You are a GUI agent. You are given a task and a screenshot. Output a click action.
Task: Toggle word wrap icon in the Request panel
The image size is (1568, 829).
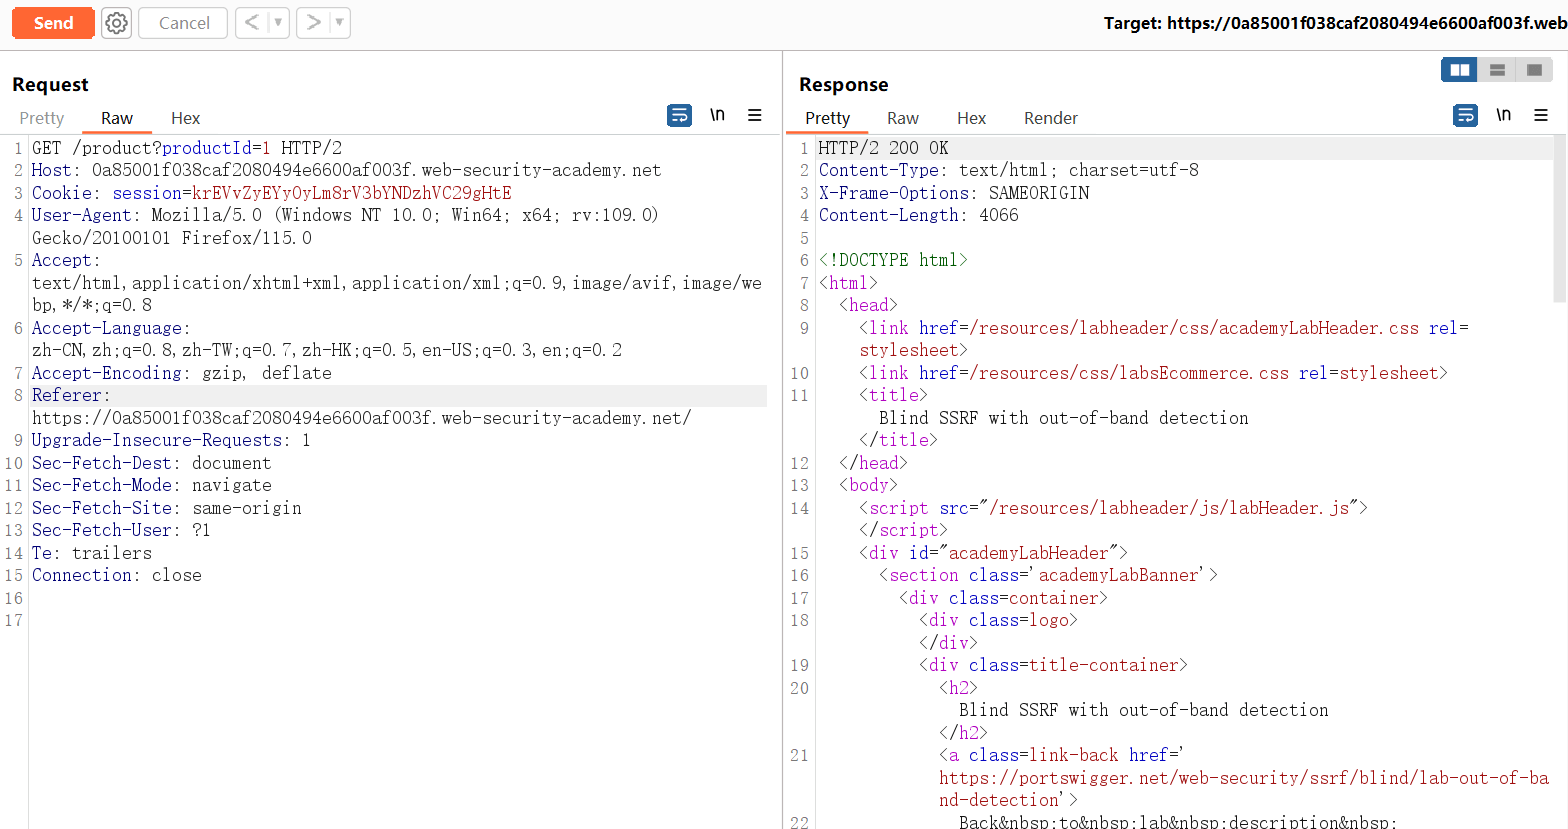(679, 116)
